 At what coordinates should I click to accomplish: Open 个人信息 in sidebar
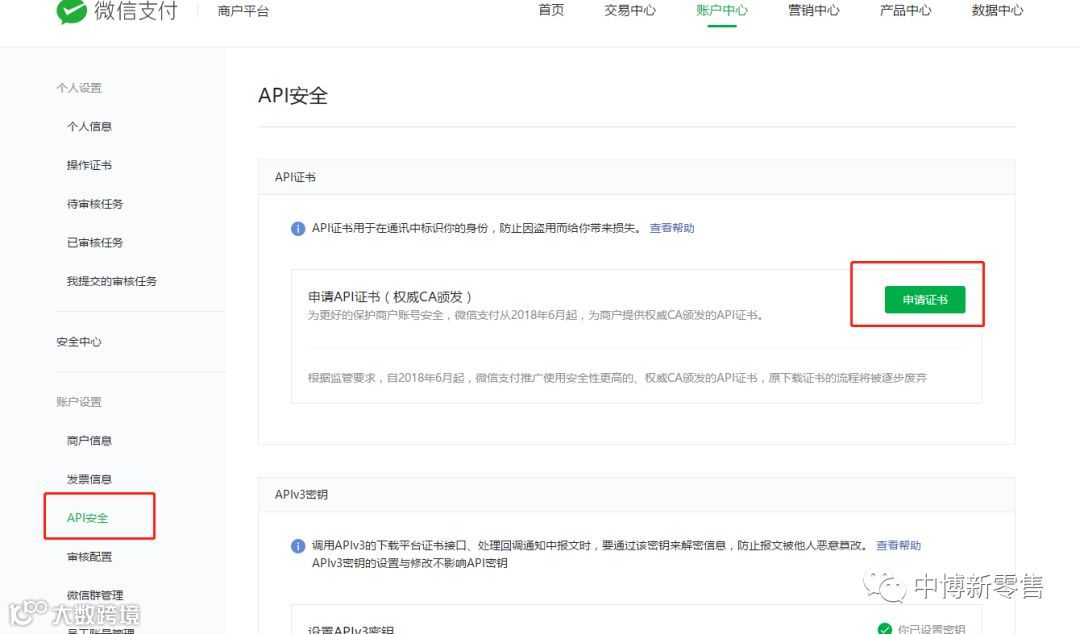point(89,126)
